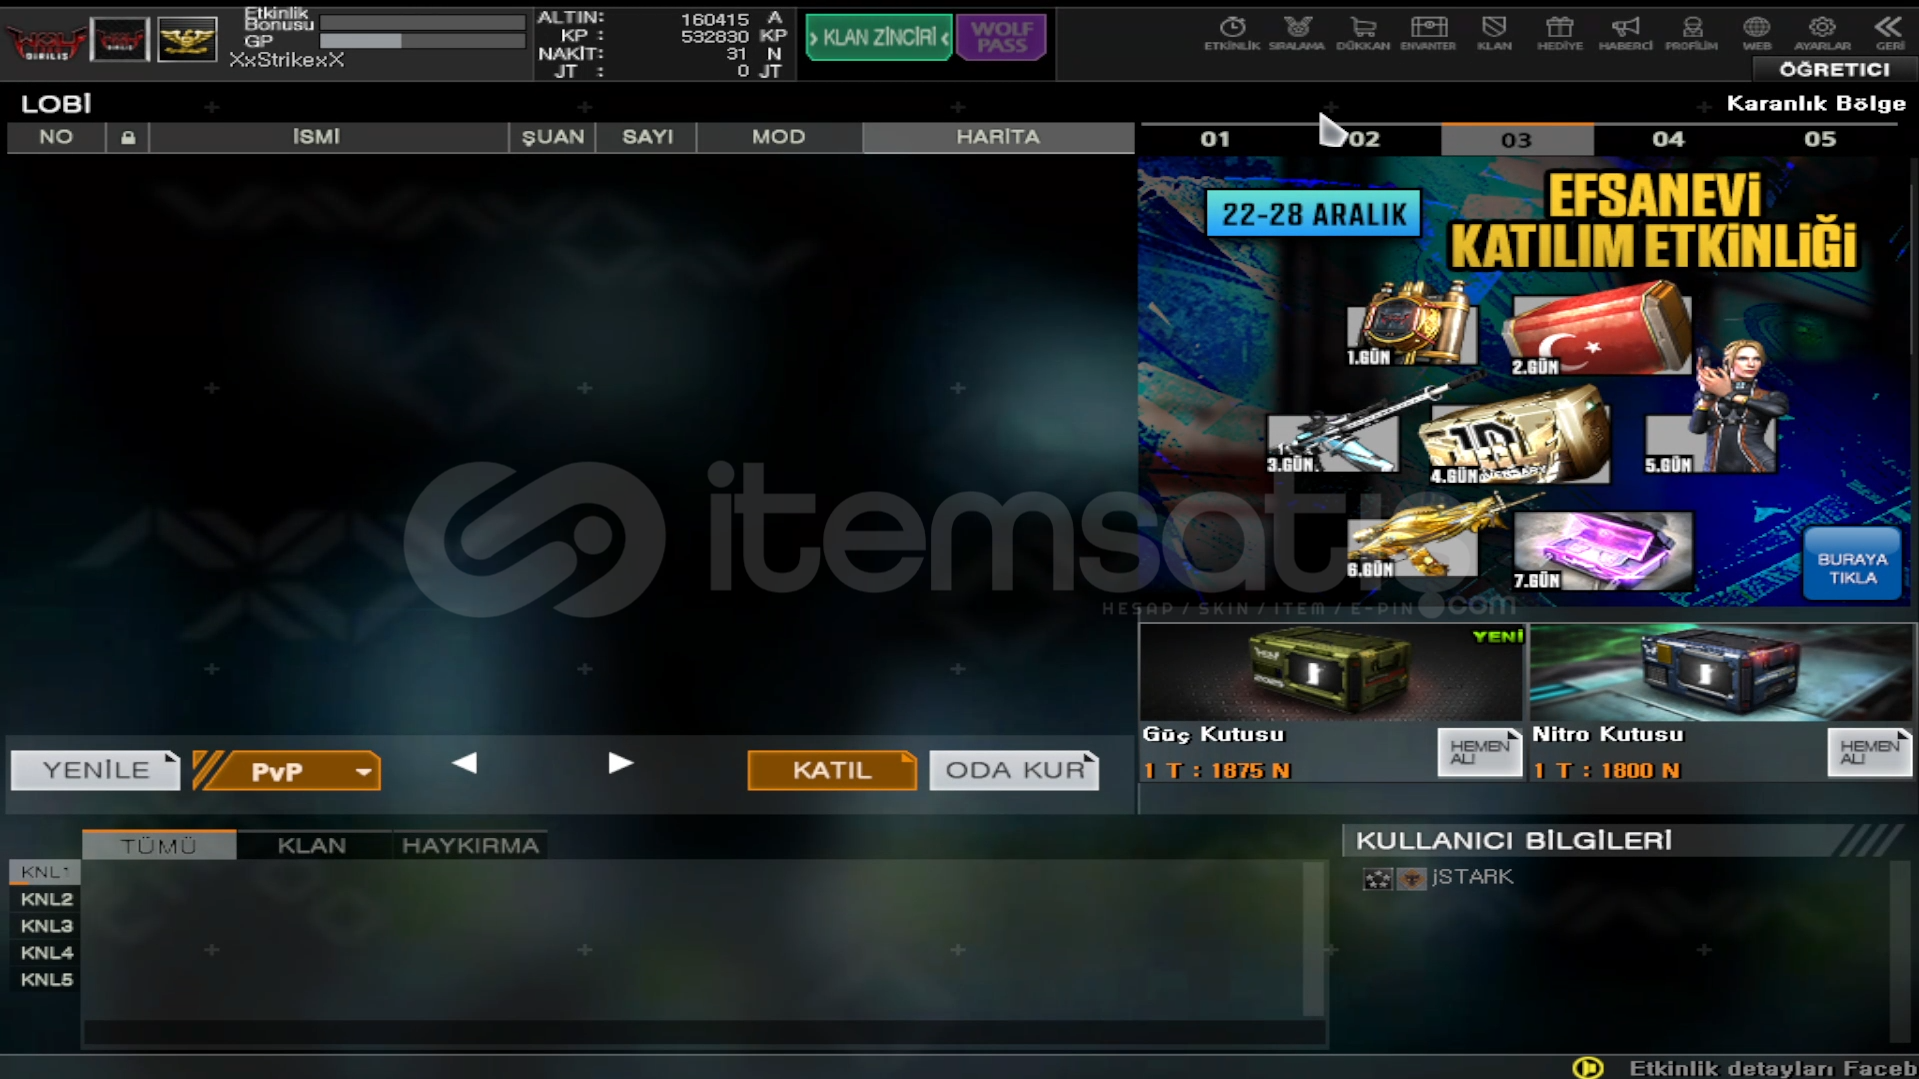Click BURAYA TIKLA on the event banner
Image resolution: width=1919 pixels, height=1079 pixels.
[x=1852, y=565]
